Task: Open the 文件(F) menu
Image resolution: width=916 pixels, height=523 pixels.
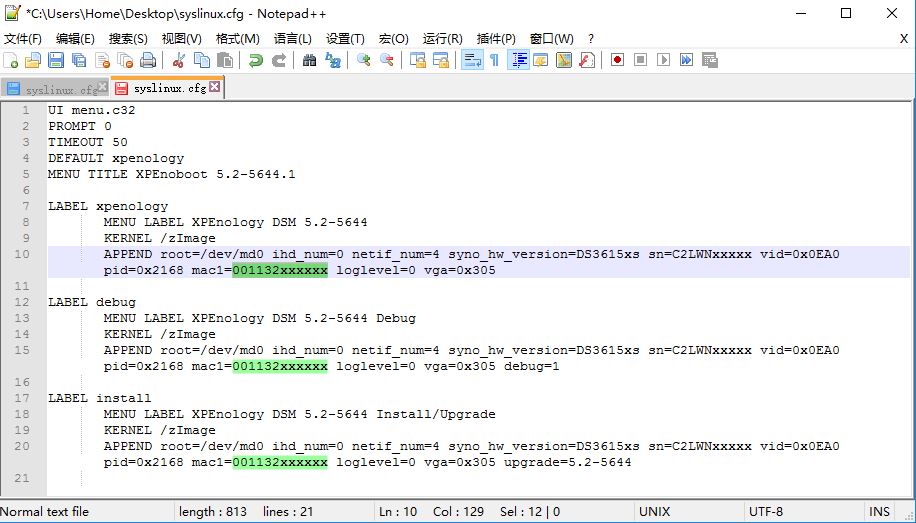Action: pyautogui.click(x=23, y=39)
